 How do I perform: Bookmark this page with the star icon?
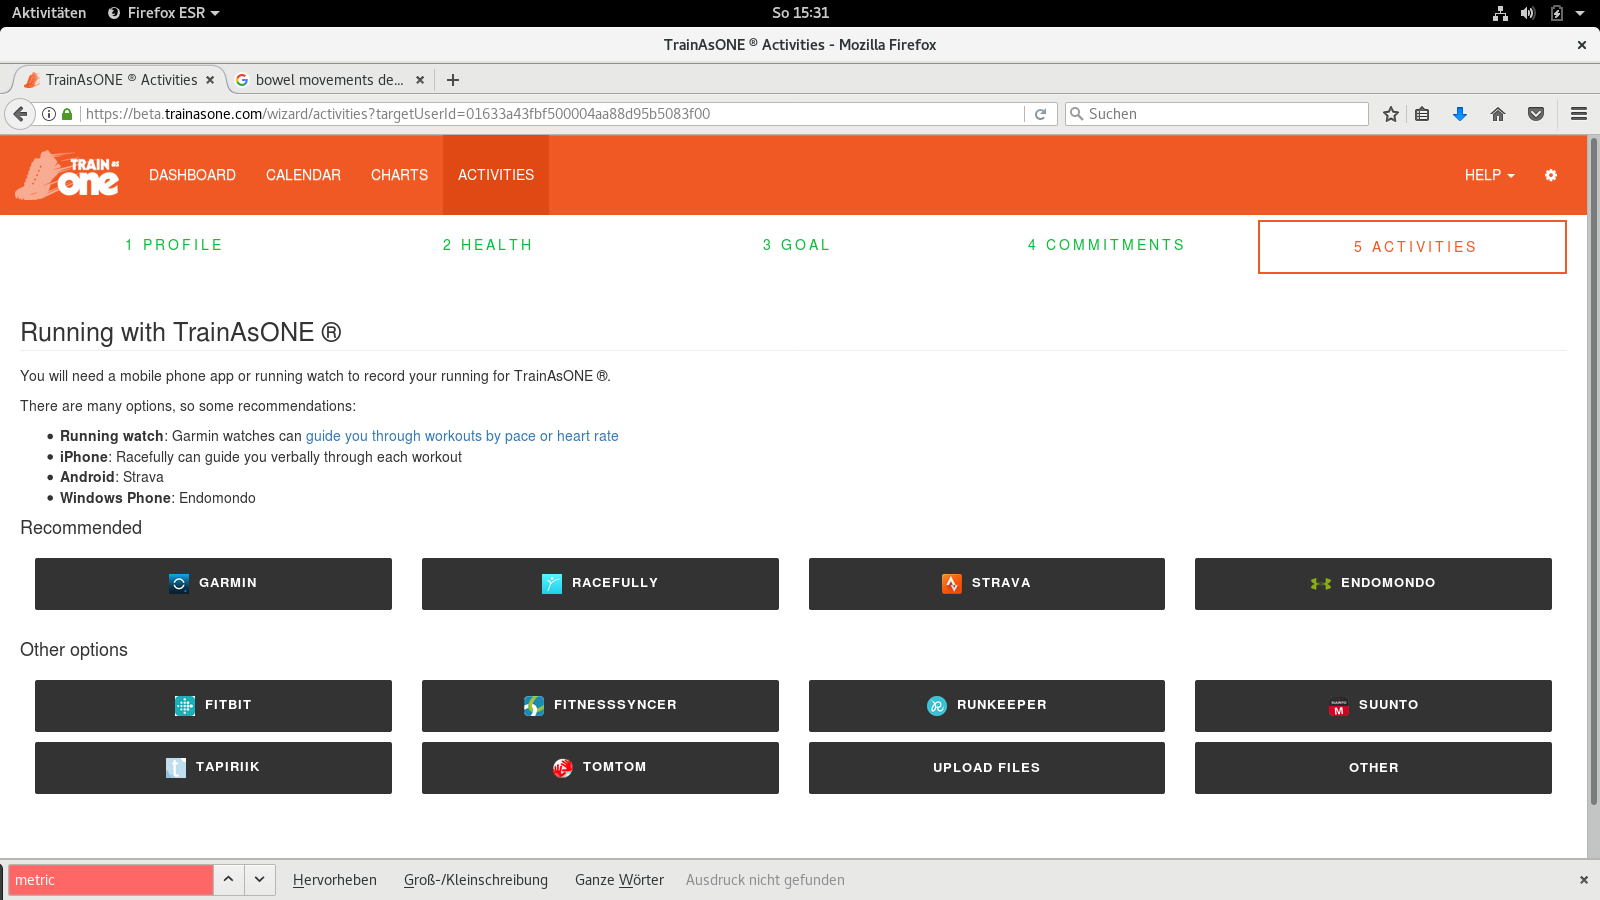point(1390,114)
